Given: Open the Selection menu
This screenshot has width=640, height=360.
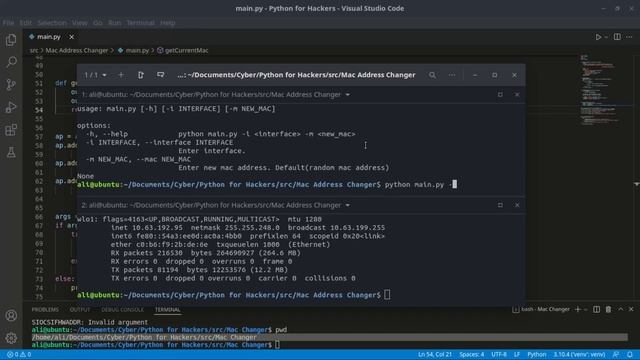Looking at the screenshot, I should [x=52, y=23].
